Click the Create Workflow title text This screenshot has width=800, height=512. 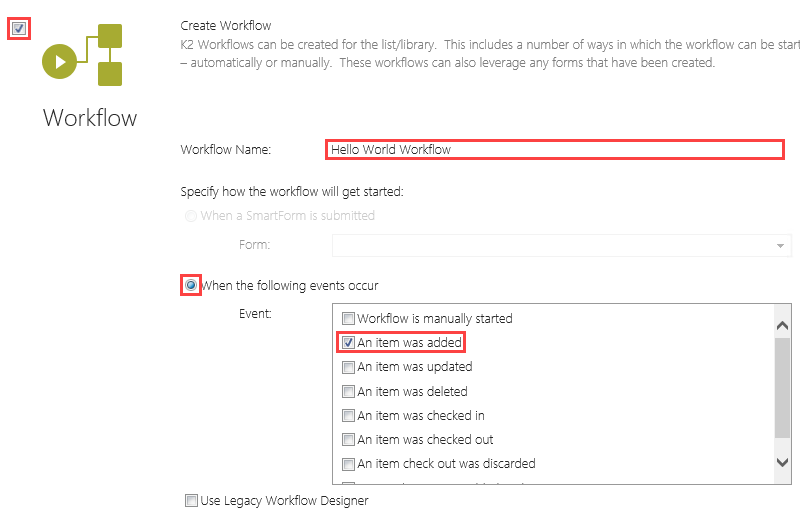click(x=225, y=26)
